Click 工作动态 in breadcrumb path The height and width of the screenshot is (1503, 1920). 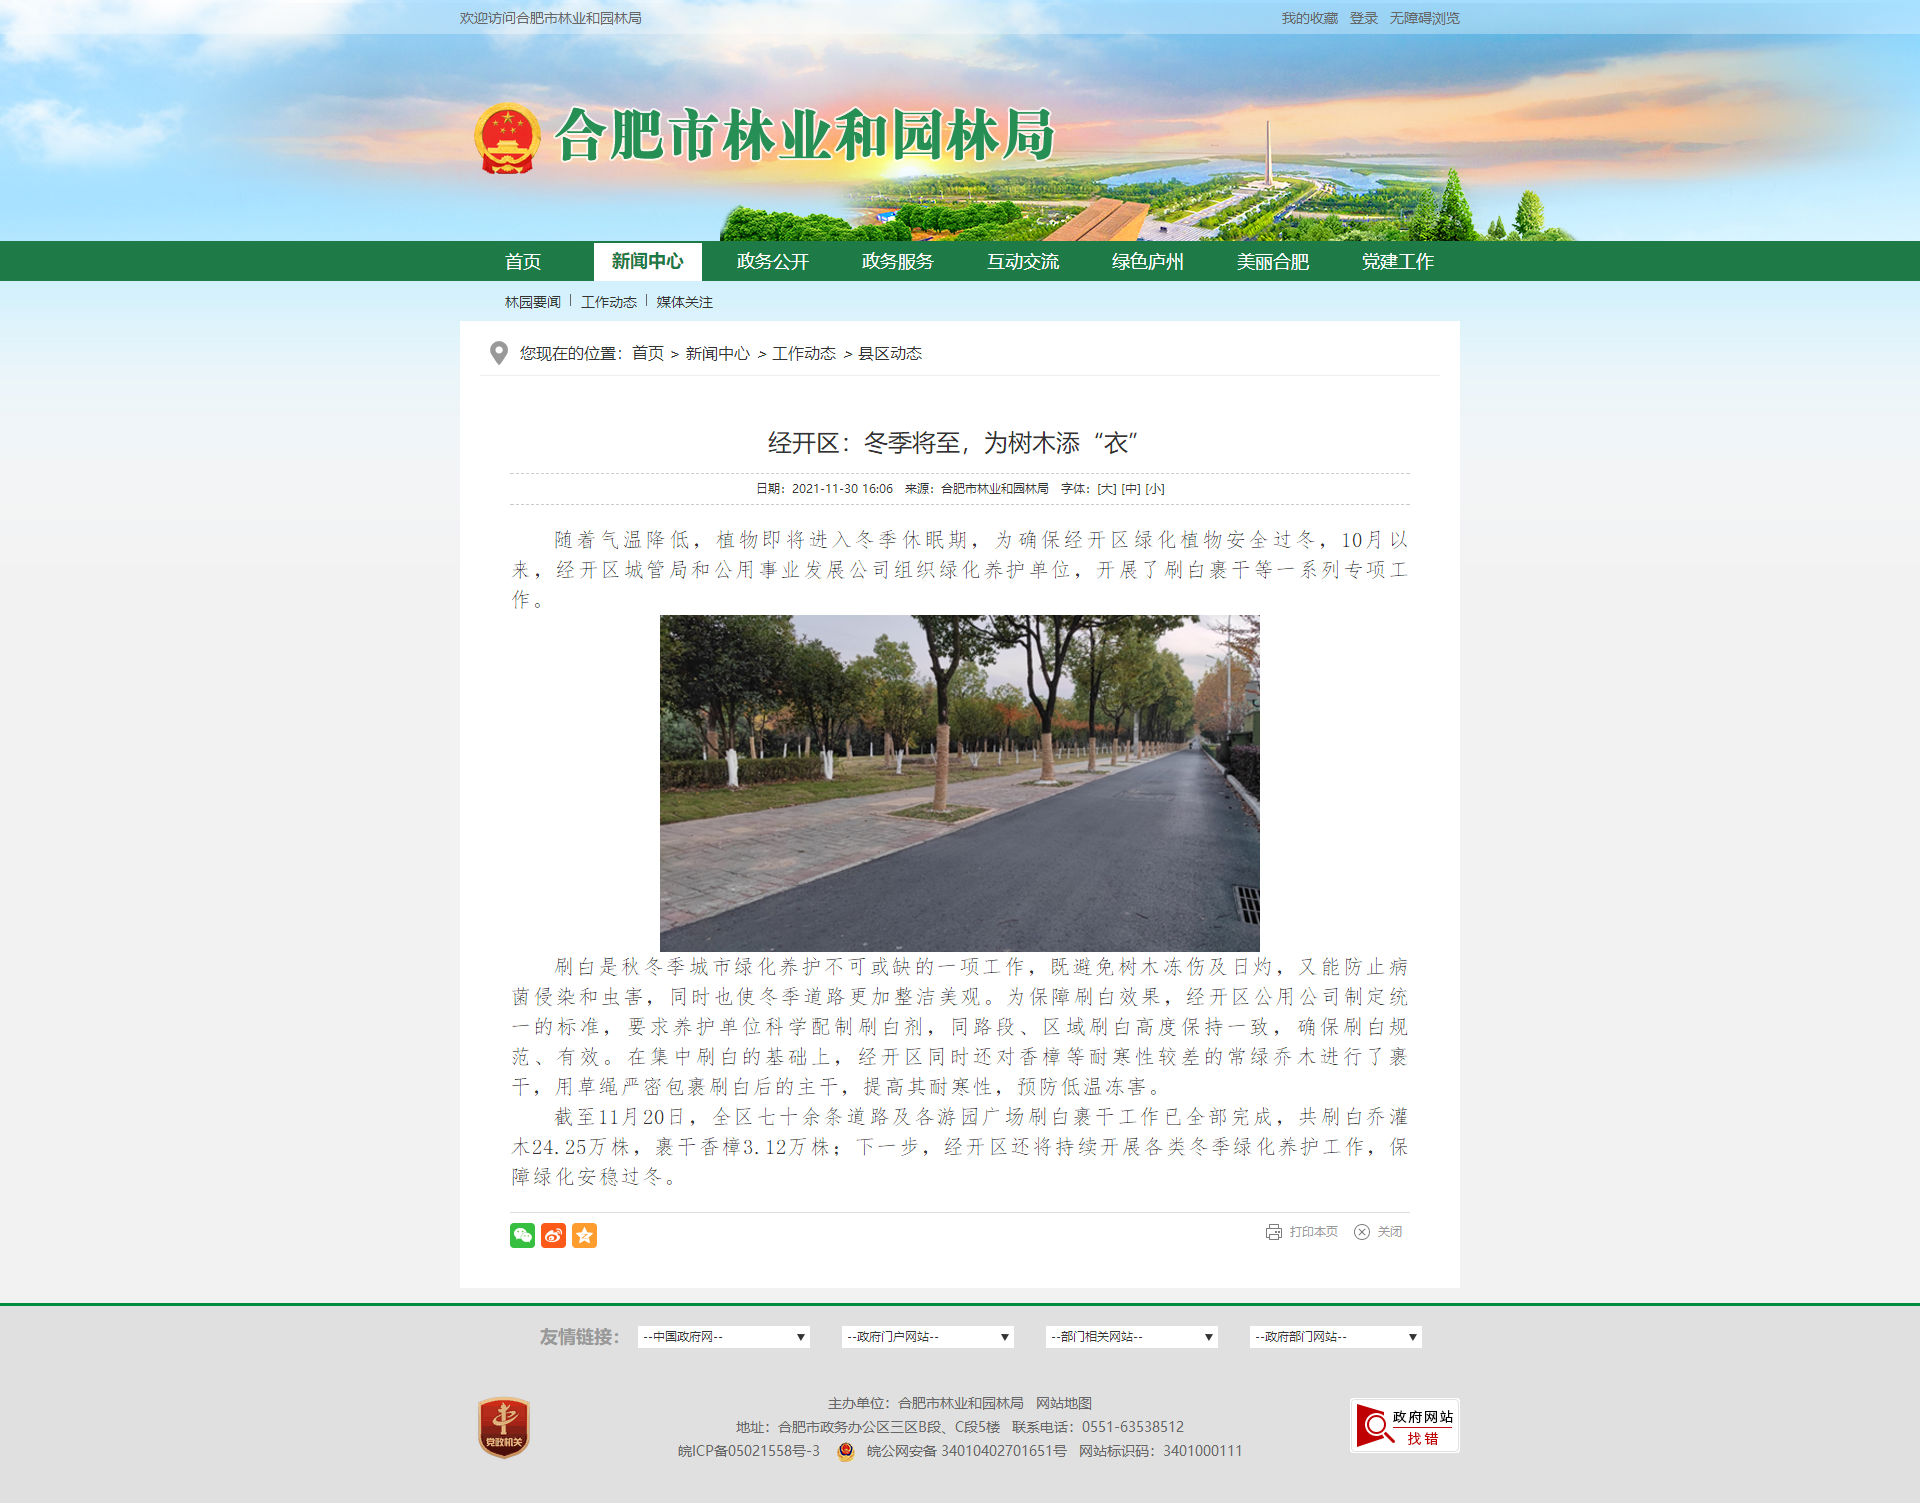click(803, 353)
